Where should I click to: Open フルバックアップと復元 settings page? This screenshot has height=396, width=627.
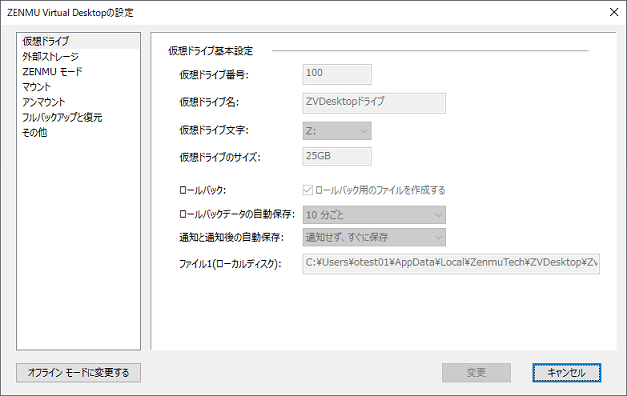coord(62,117)
